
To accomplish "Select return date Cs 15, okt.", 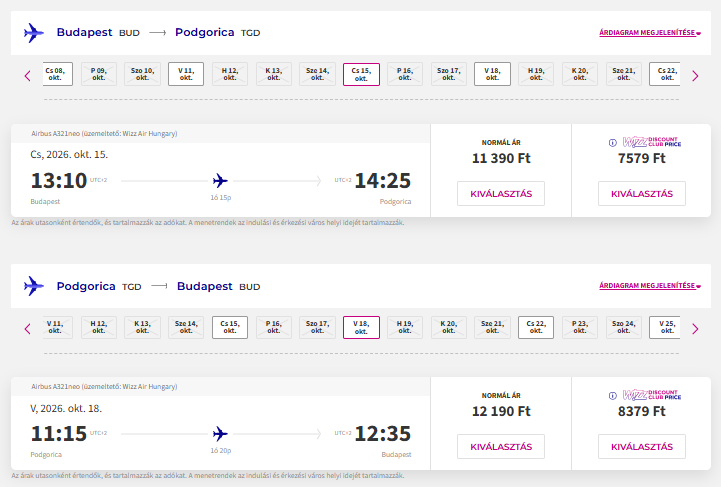I will click(x=230, y=327).
